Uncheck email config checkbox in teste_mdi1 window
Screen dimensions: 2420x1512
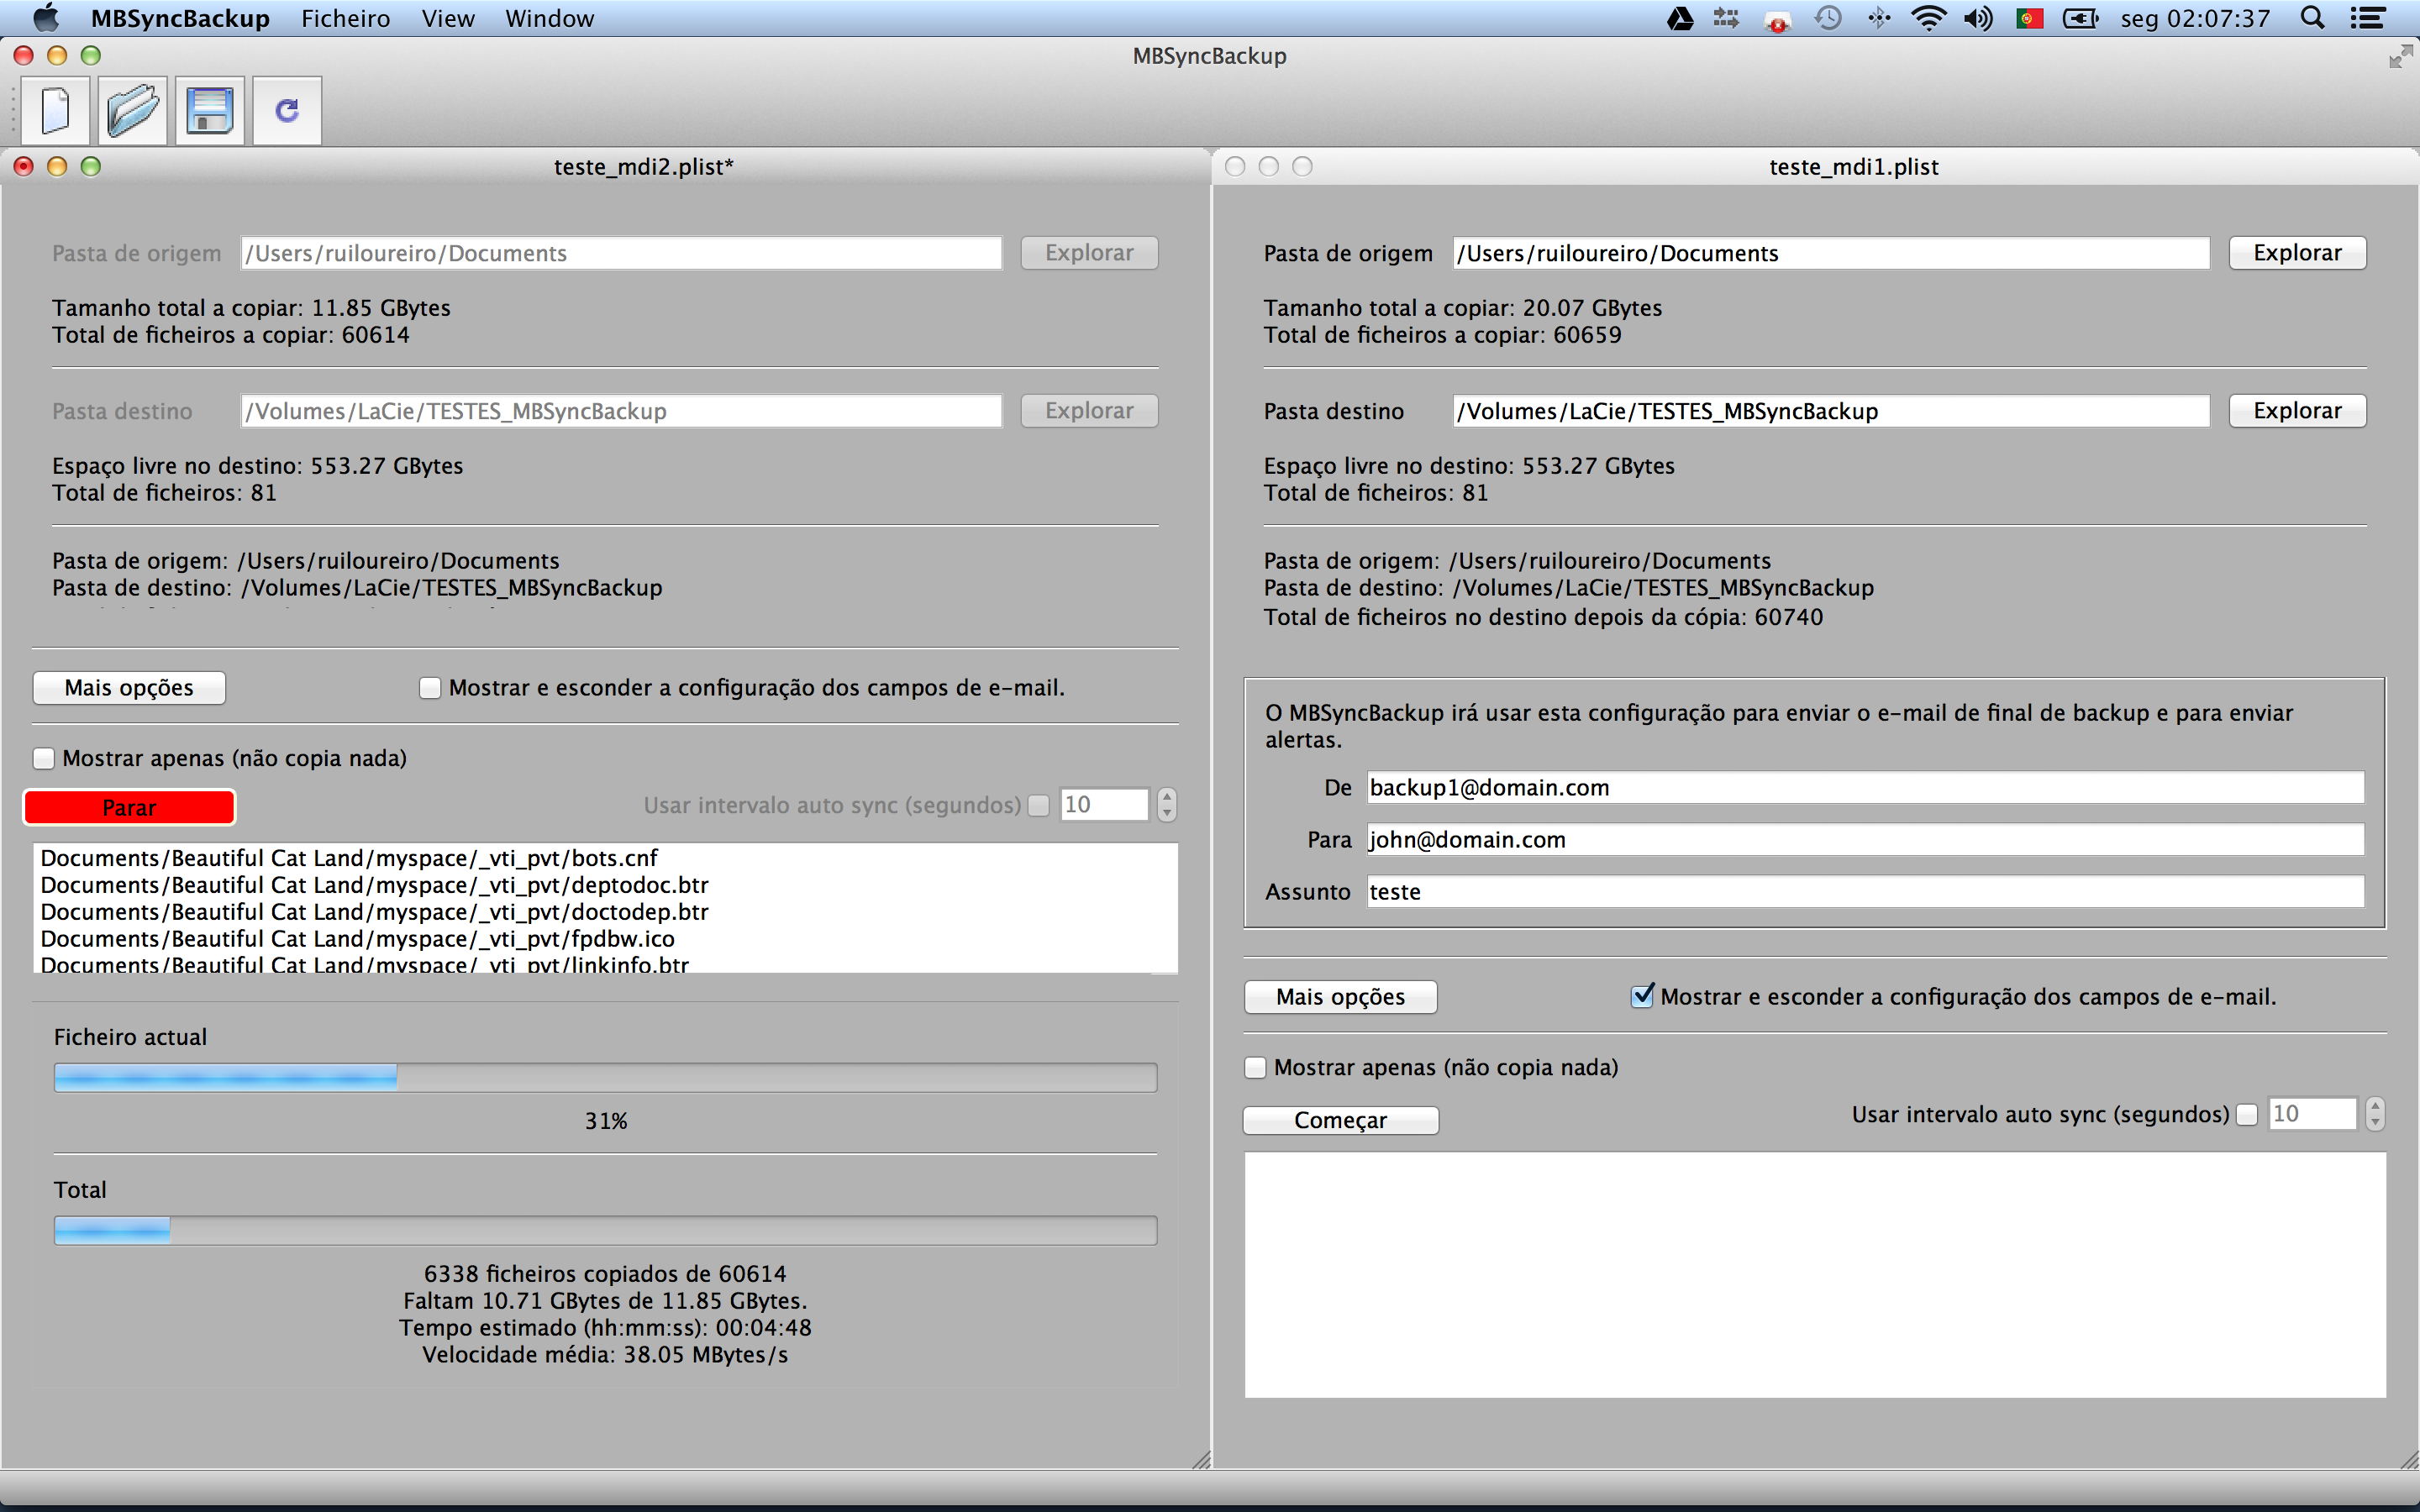point(1642,996)
